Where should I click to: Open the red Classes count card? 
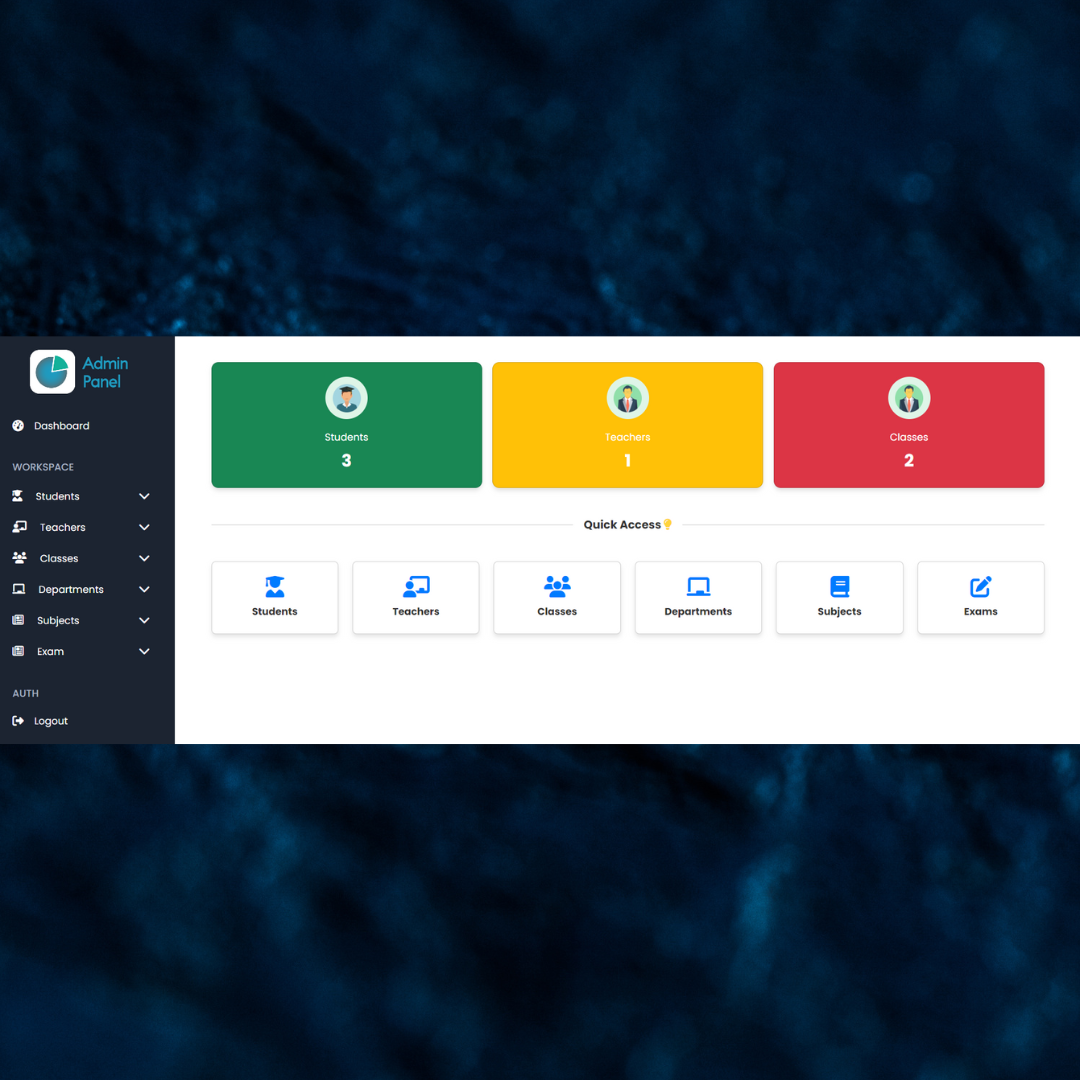coord(908,425)
